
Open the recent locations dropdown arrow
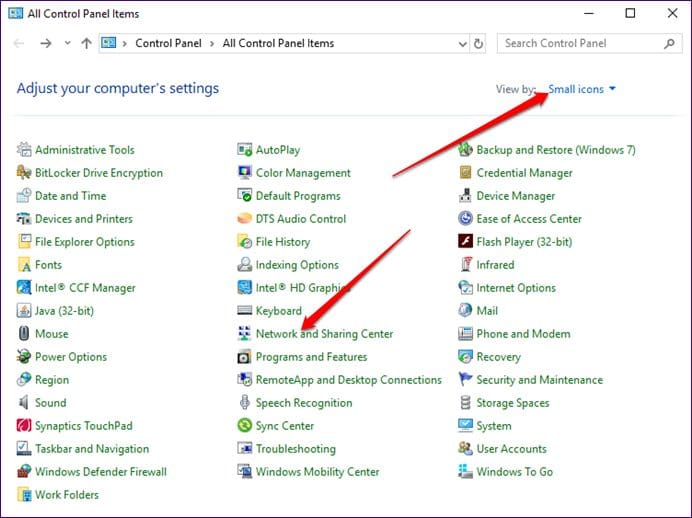click(x=68, y=43)
